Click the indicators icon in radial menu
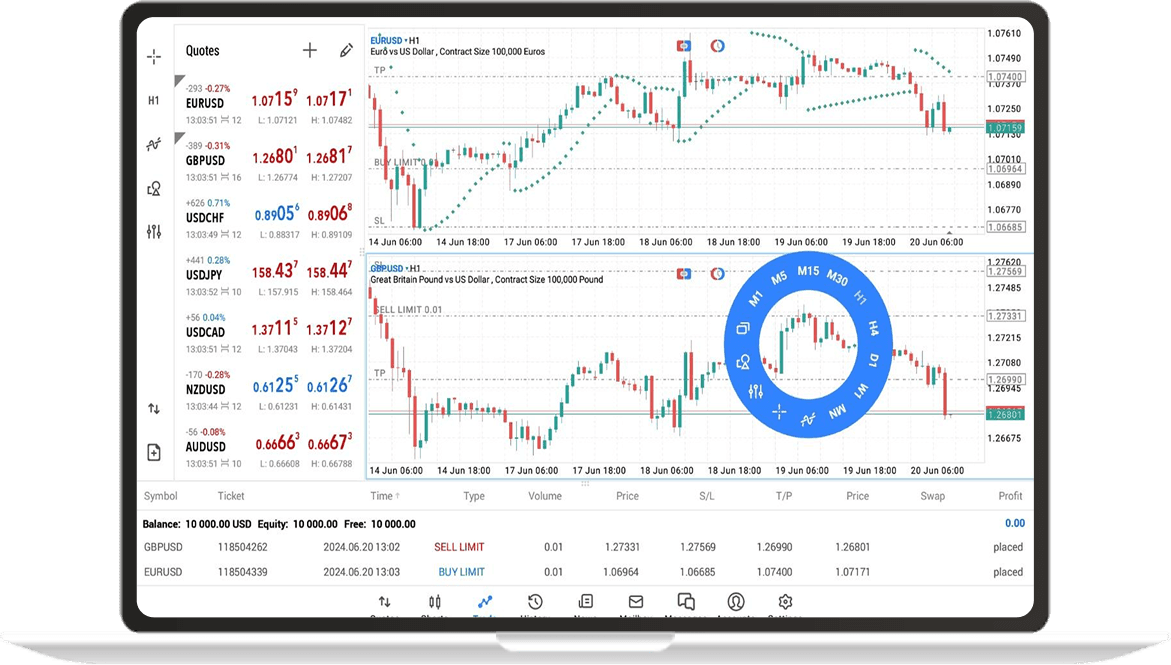This screenshot has width=1171, height=665. click(808, 420)
